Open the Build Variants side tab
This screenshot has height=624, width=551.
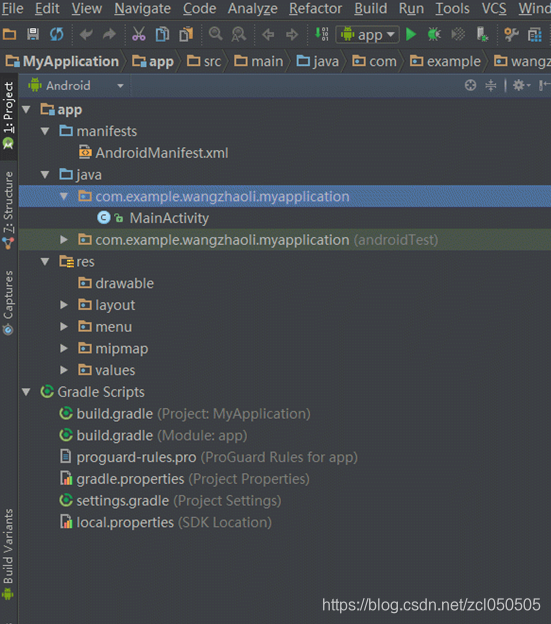coord(8,554)
